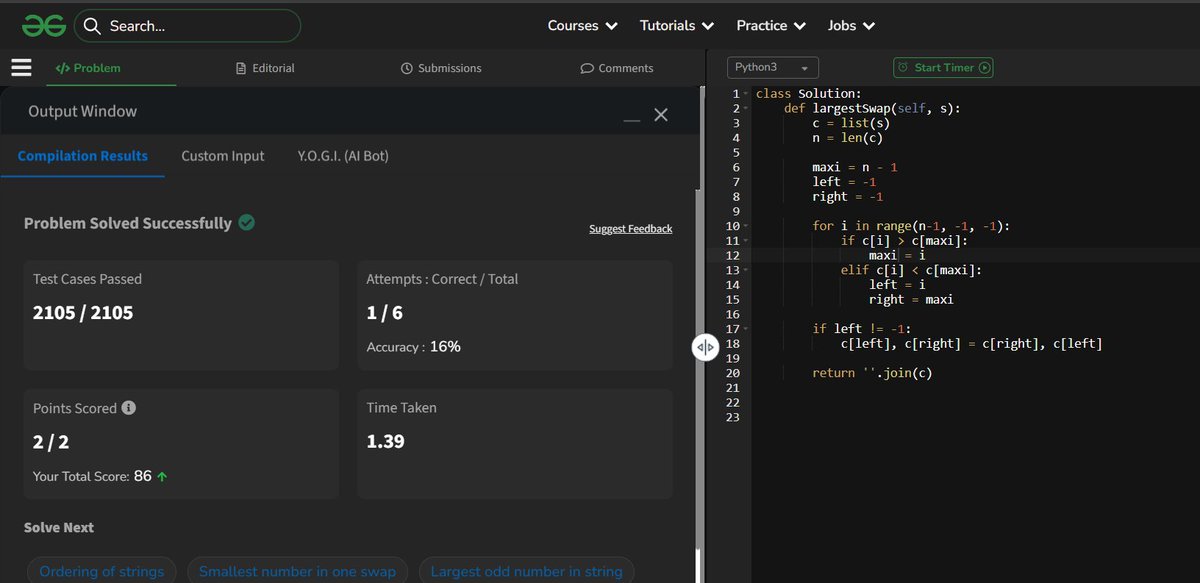Viewport: 1200px width, 583px height.
Task: Click 'Problem Solved Successfully' heading
Action: (128, 223)
